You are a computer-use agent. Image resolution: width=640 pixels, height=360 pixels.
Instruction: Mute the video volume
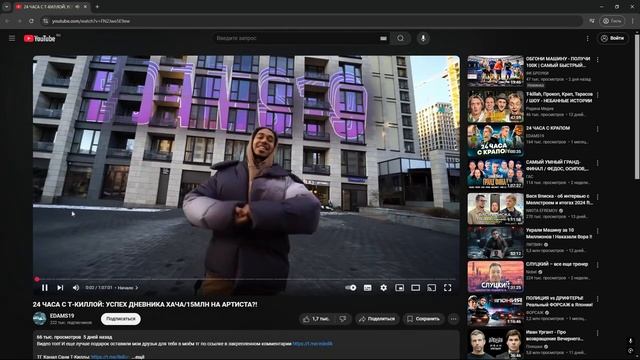[76, 288]
